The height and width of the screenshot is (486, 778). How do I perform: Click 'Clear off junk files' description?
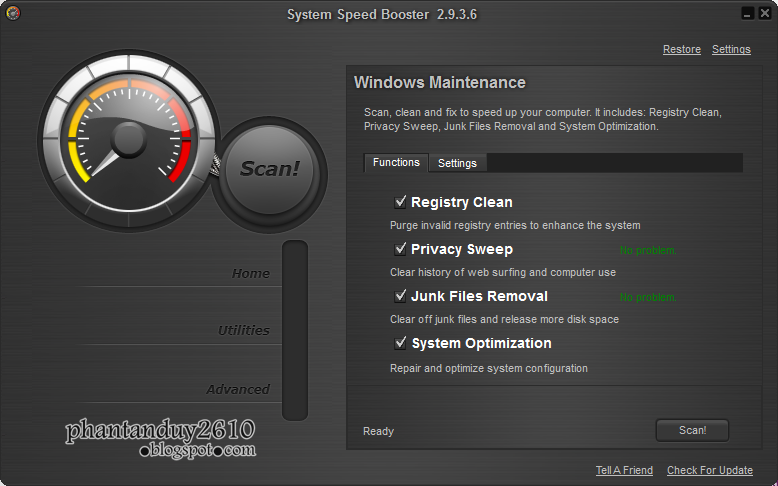(504, 319)
